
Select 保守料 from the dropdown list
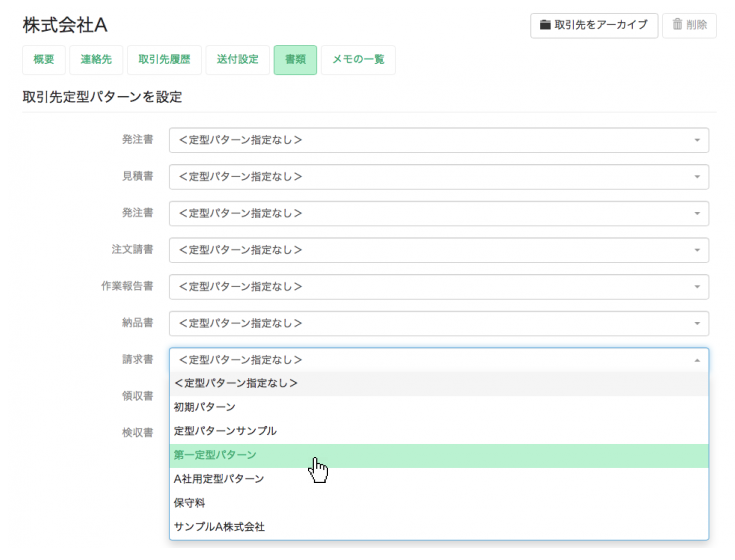click(x=439, y=503)
